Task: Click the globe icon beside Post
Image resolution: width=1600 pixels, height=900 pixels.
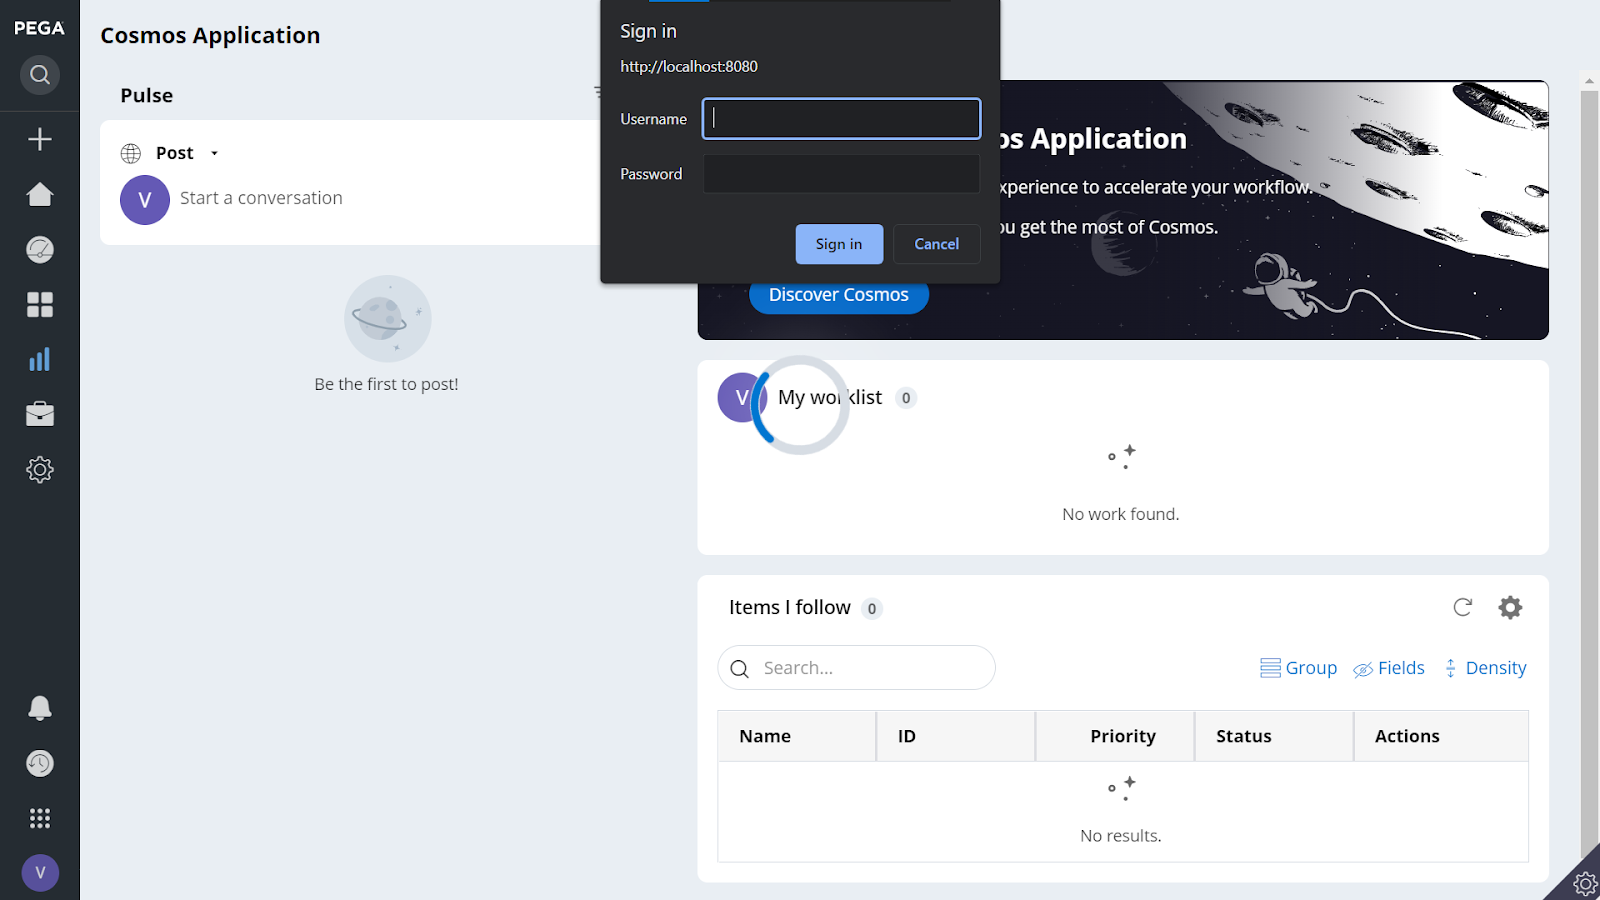Action: (131, 153)
